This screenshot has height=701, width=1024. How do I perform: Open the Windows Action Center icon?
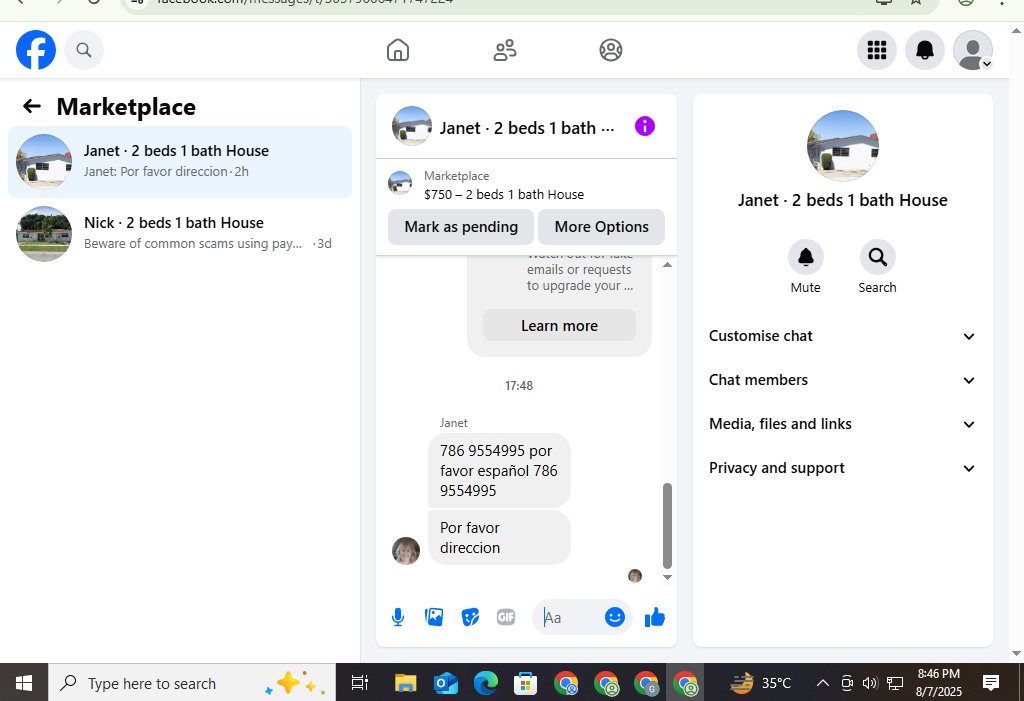click(x=991, y=683)
